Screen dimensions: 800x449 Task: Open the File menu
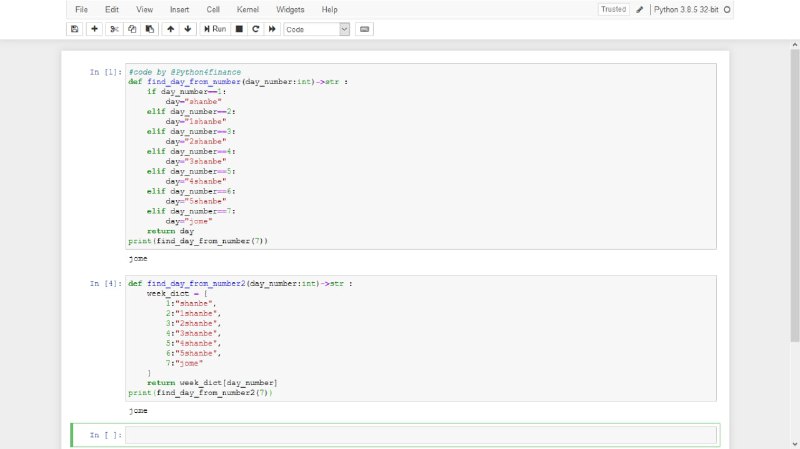[81, 10]
